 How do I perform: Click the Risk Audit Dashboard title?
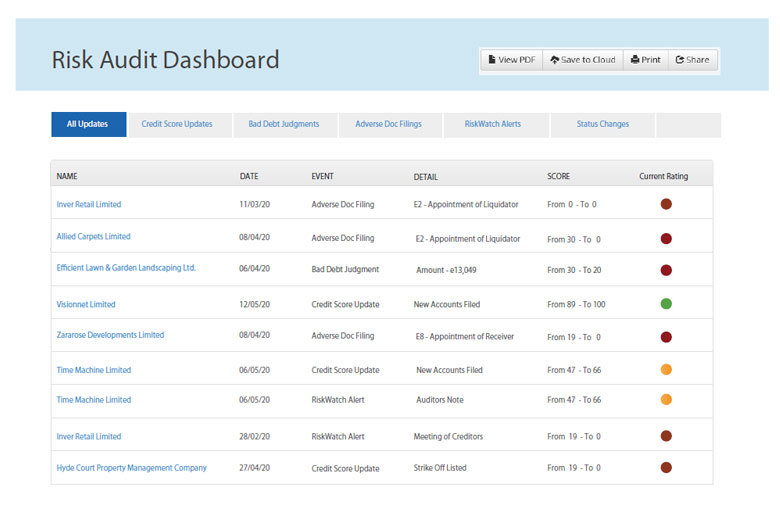point(165,60)
